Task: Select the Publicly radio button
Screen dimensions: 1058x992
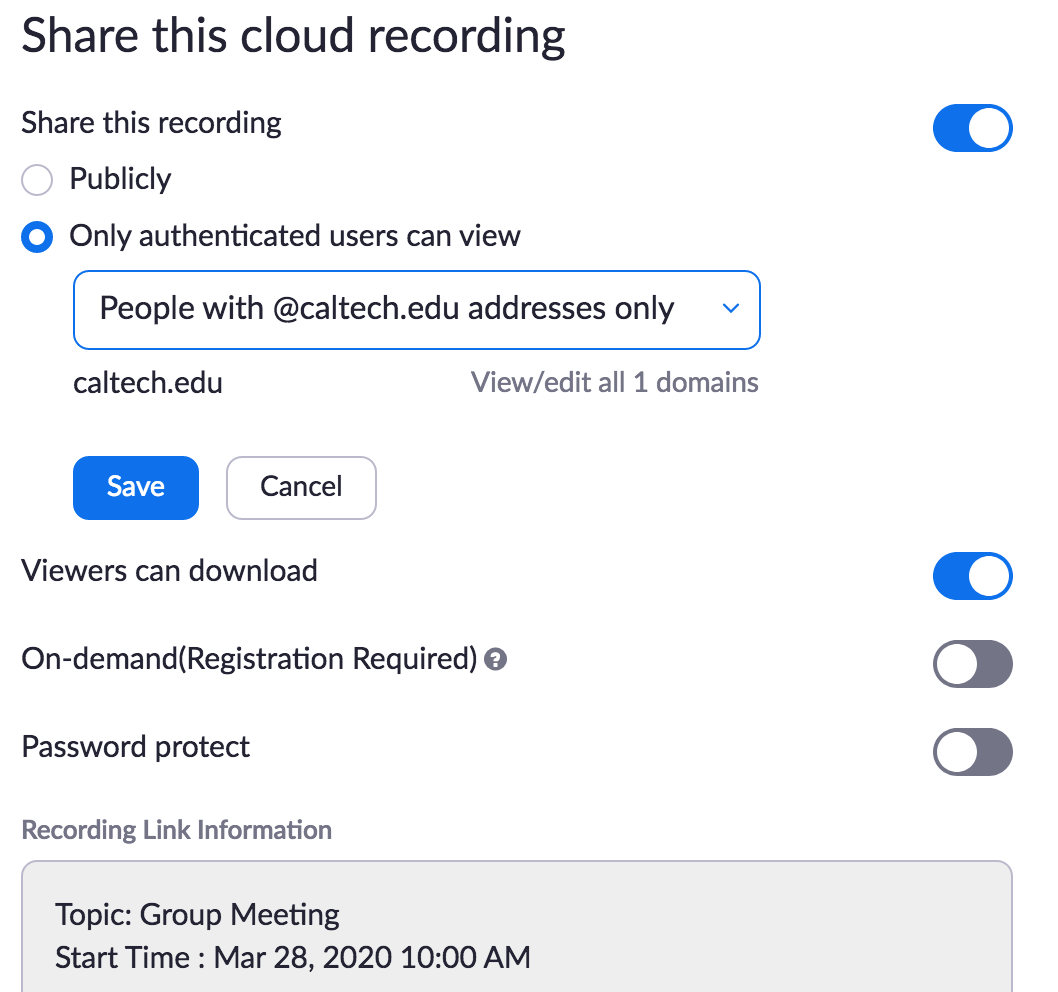Action: tap(37, 181)
